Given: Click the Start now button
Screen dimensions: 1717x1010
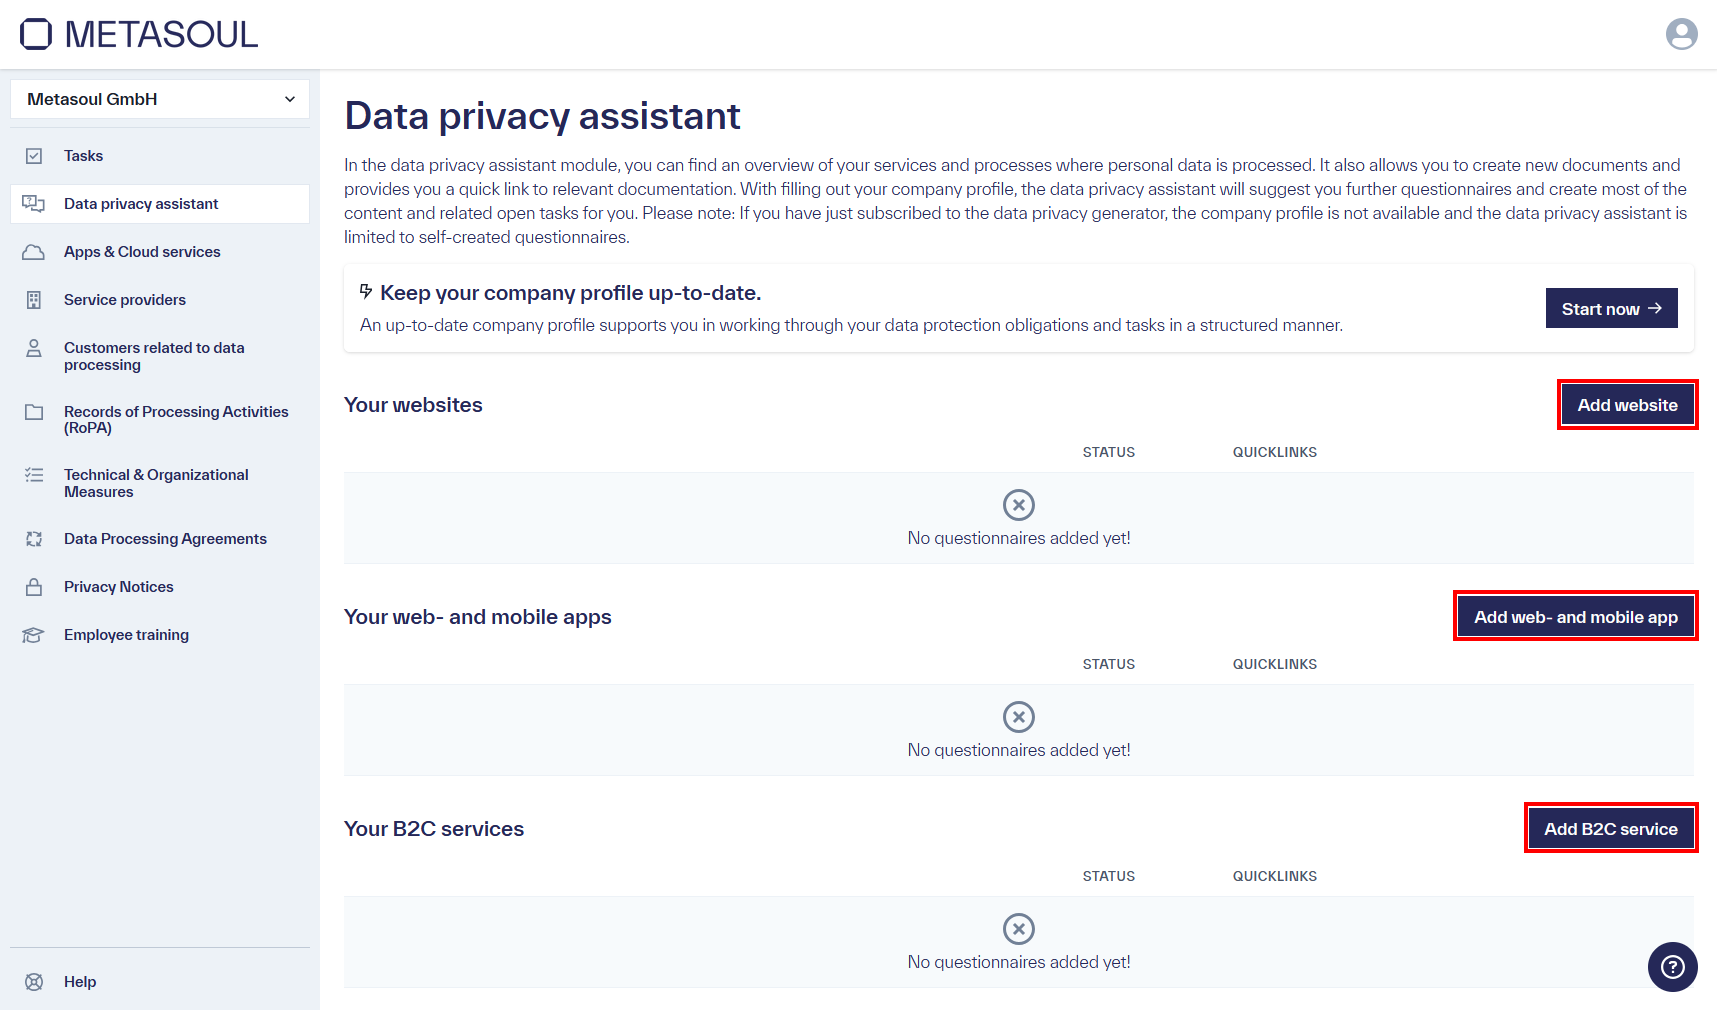Looking at the screenshot, I should (1611, 308).
